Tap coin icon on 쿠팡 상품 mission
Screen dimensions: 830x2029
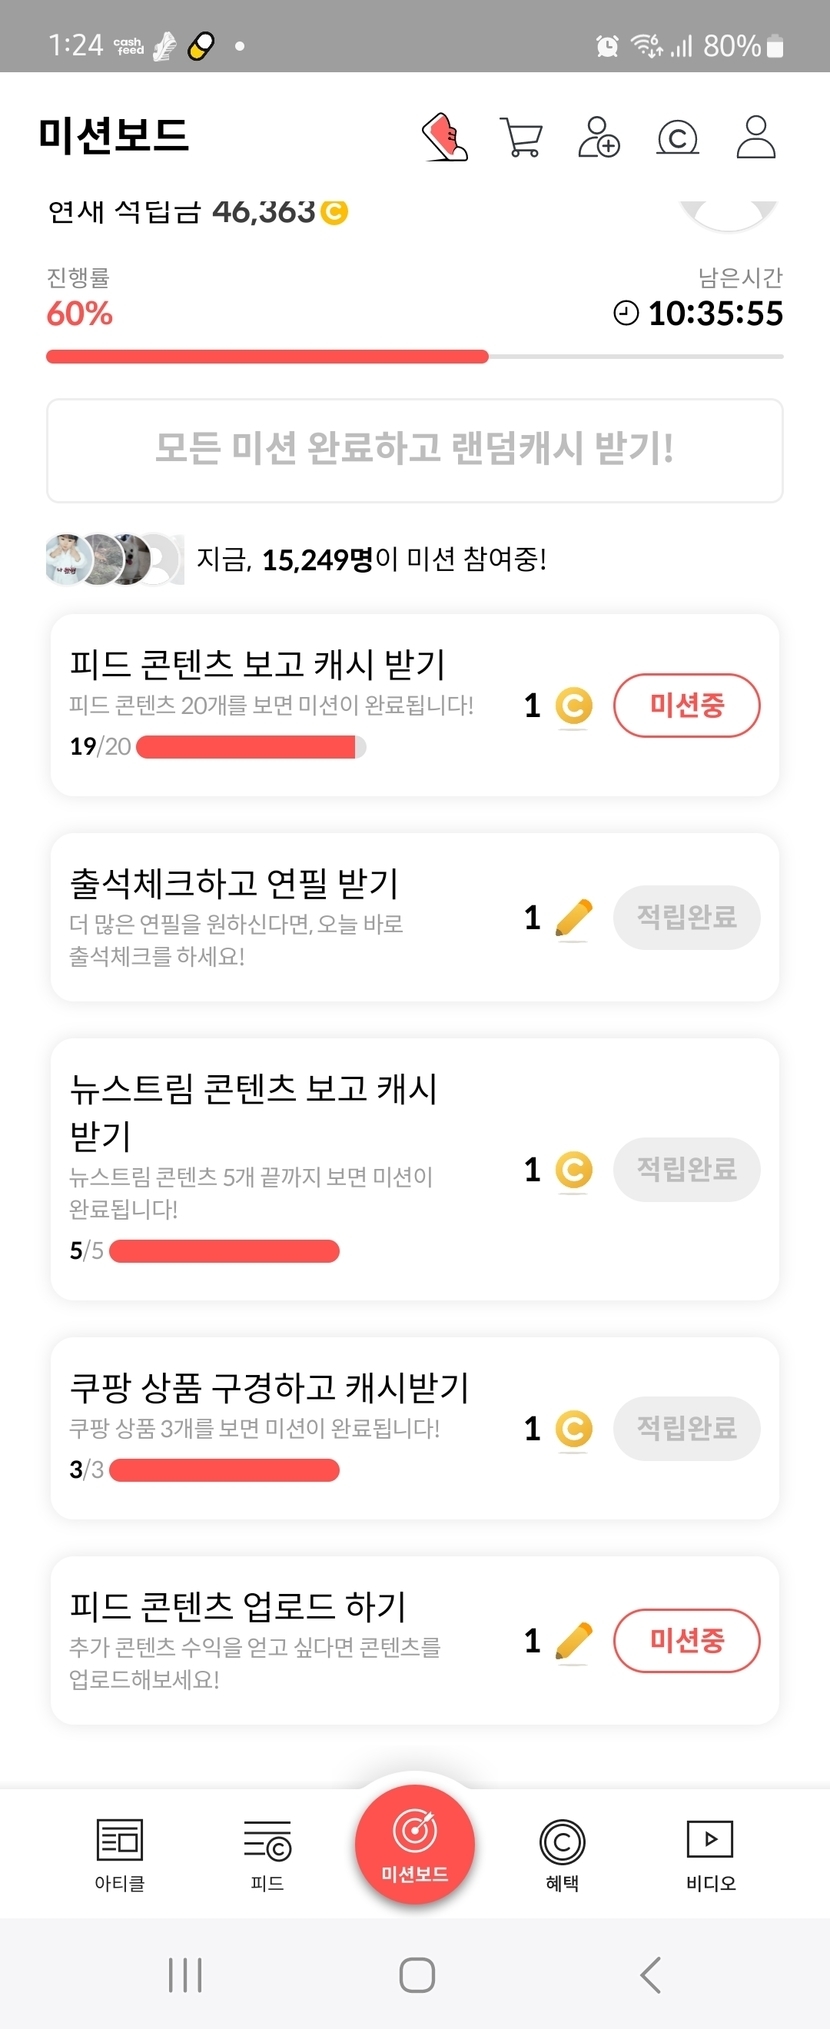tap(573, 1428)
